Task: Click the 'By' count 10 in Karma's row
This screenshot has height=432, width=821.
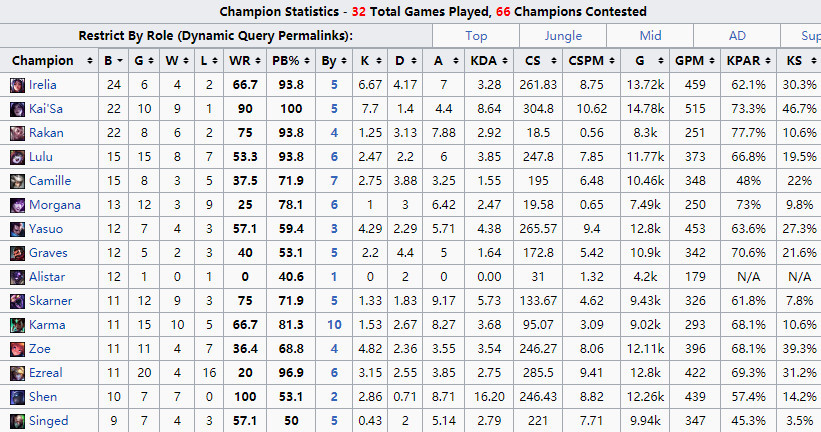Action: pyautogui.click(x=333, y=325)
